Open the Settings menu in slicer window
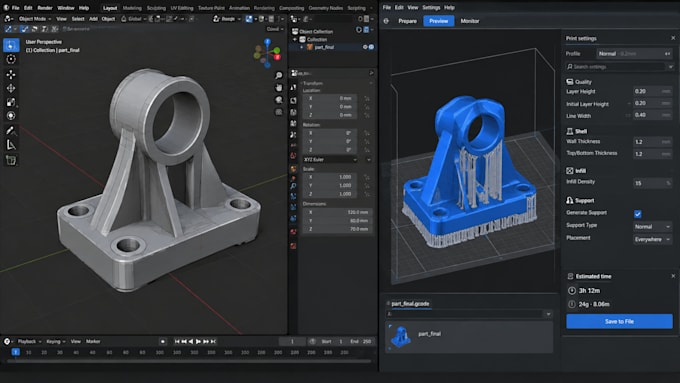 431,7
